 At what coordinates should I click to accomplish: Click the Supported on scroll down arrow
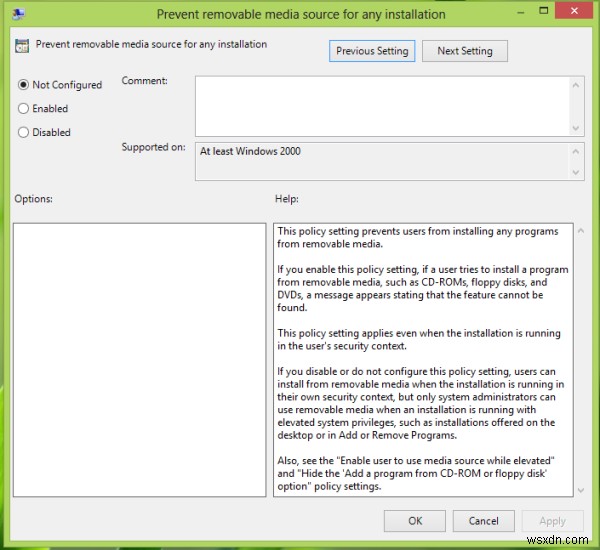pyautogui.click(x=576, y=173)
